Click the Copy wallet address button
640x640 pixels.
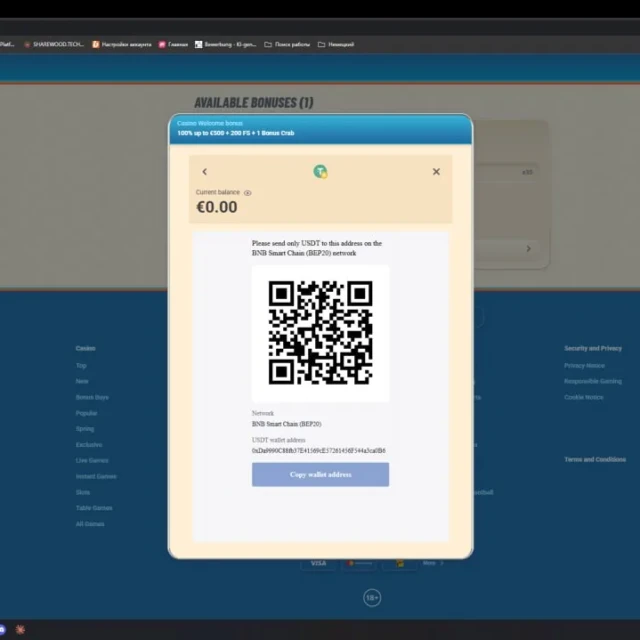point(320,474)
